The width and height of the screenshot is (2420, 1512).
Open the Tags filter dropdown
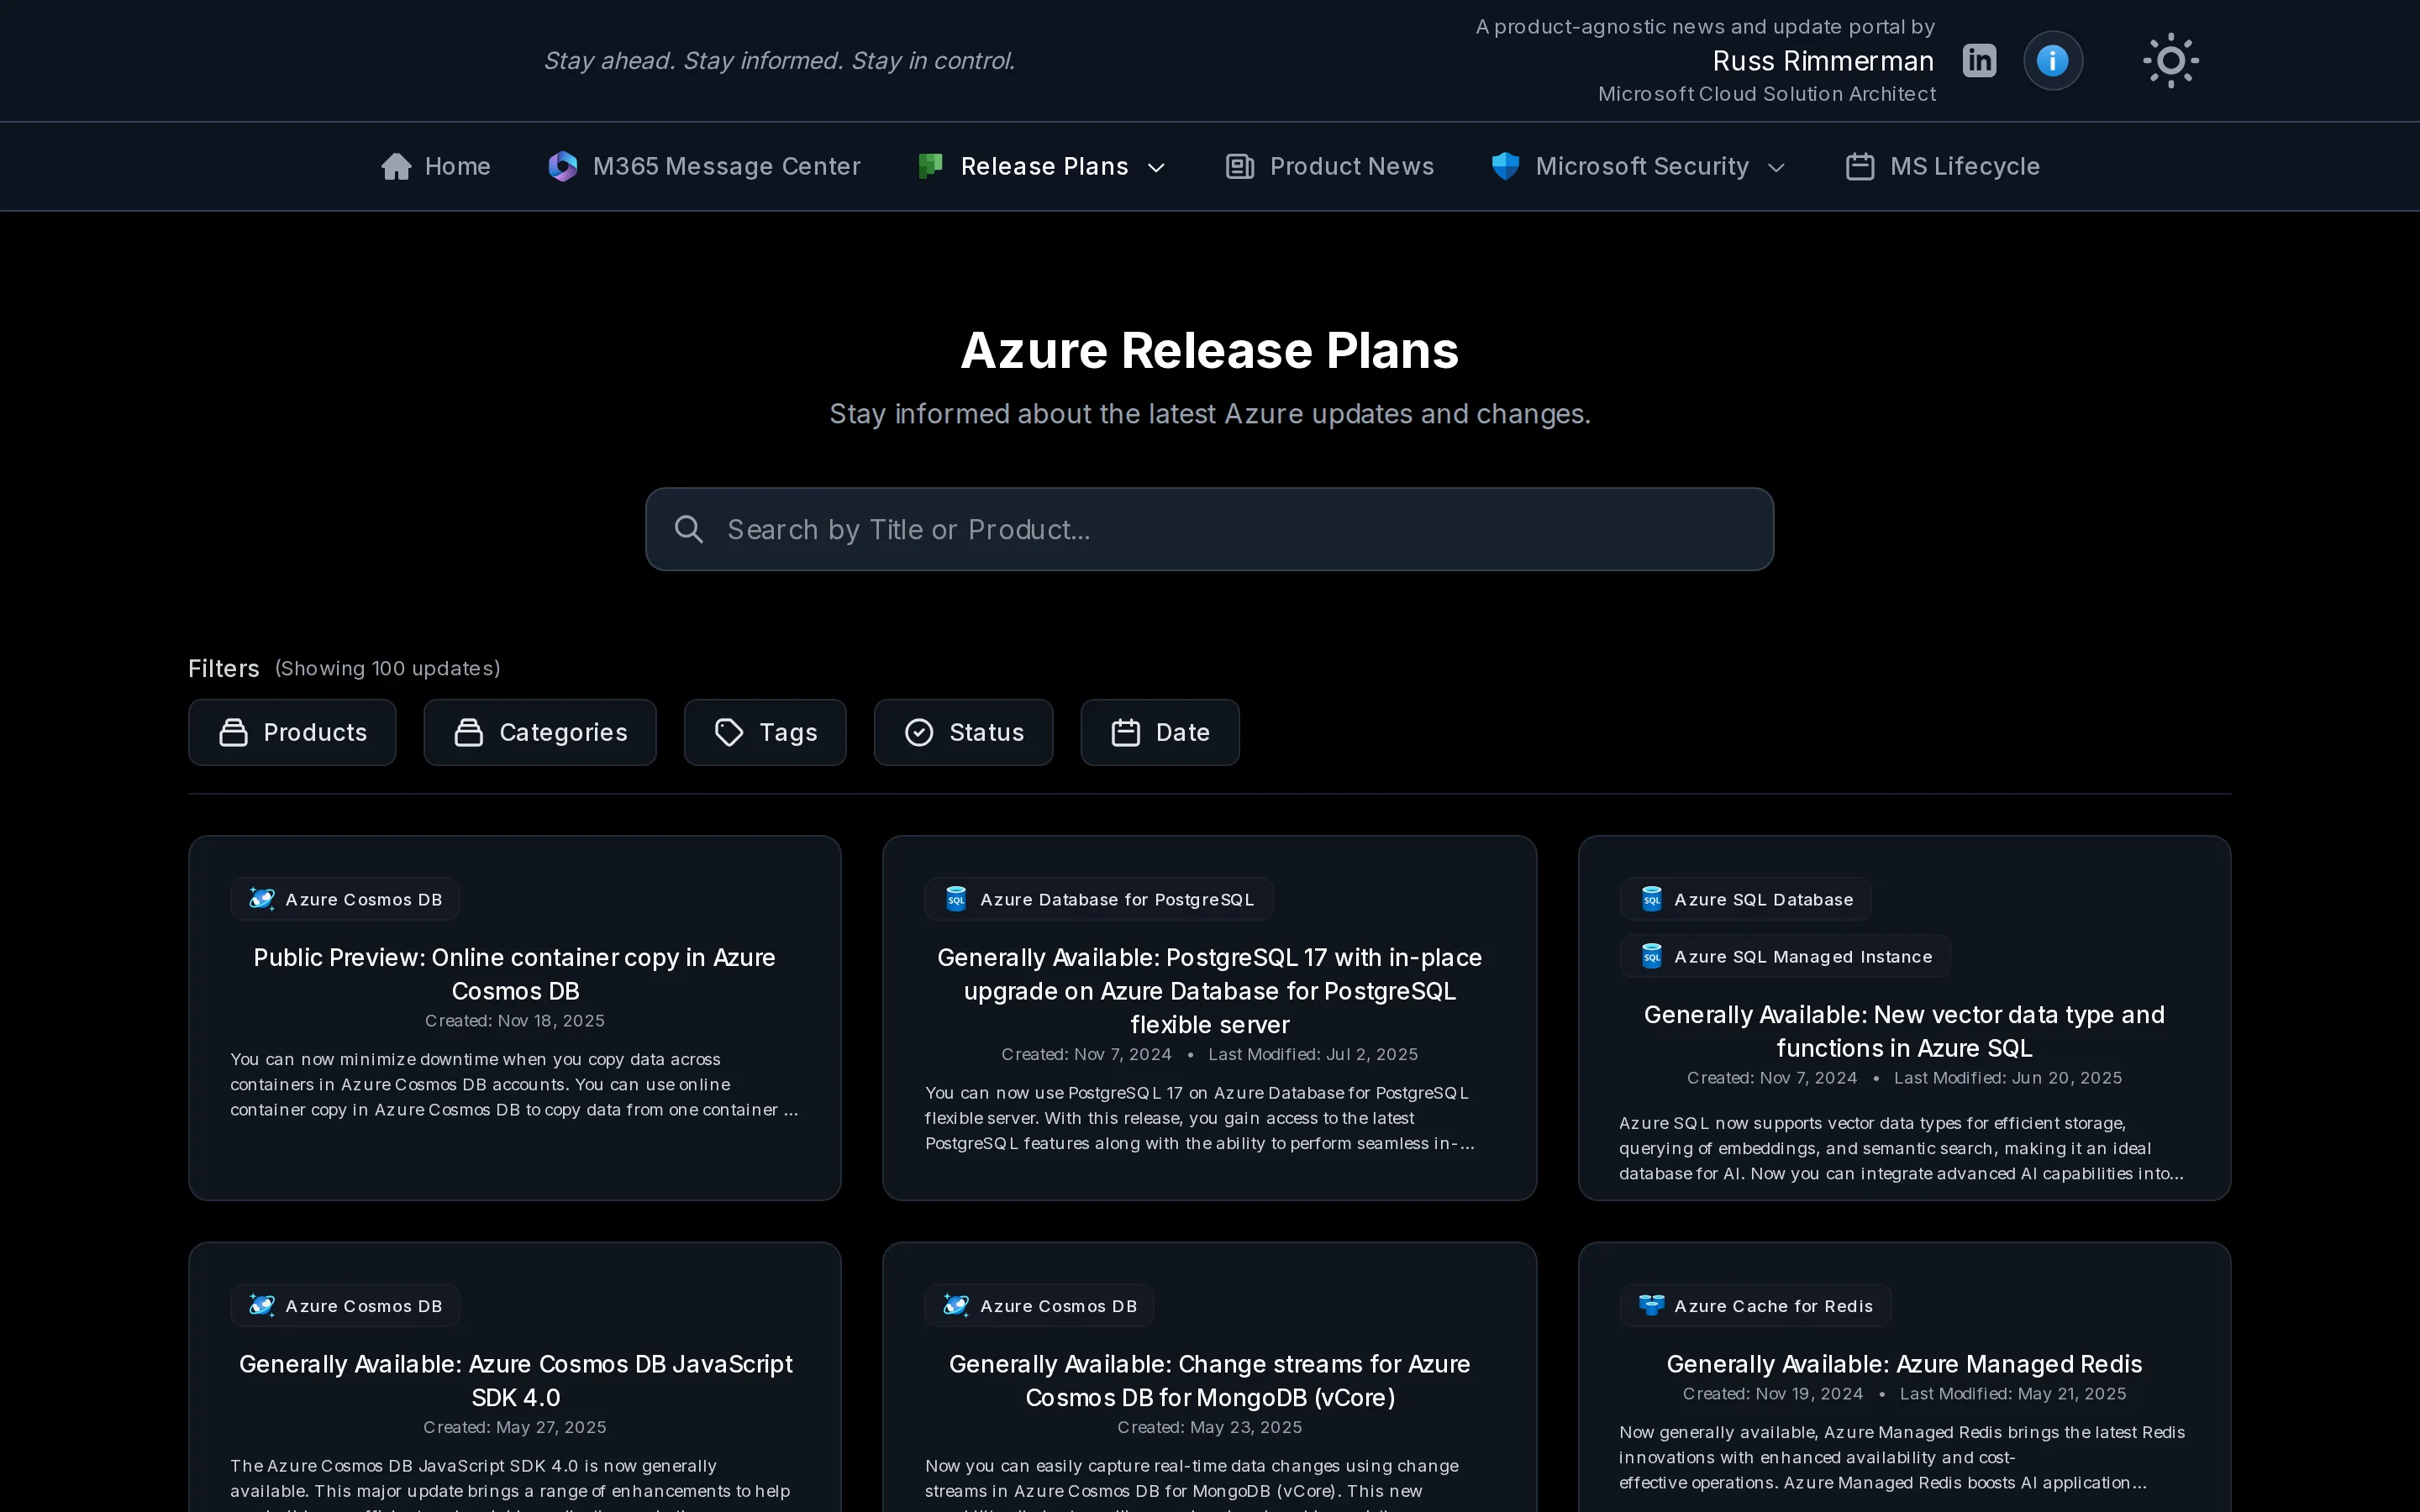click(765, 732)
